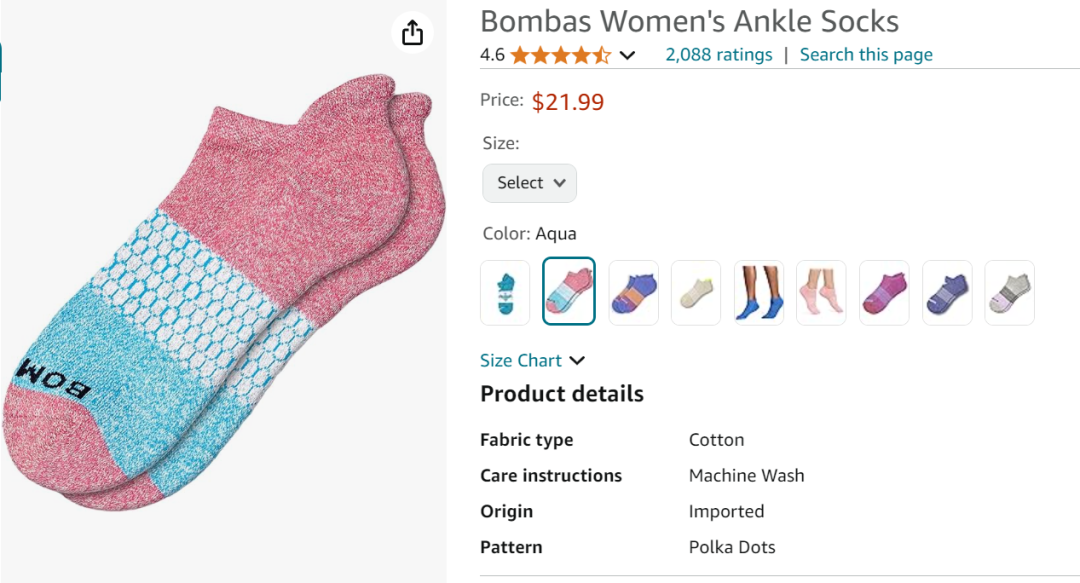Open the star rating breakdown chevron
1080x583 pixels.
[627, 55]
